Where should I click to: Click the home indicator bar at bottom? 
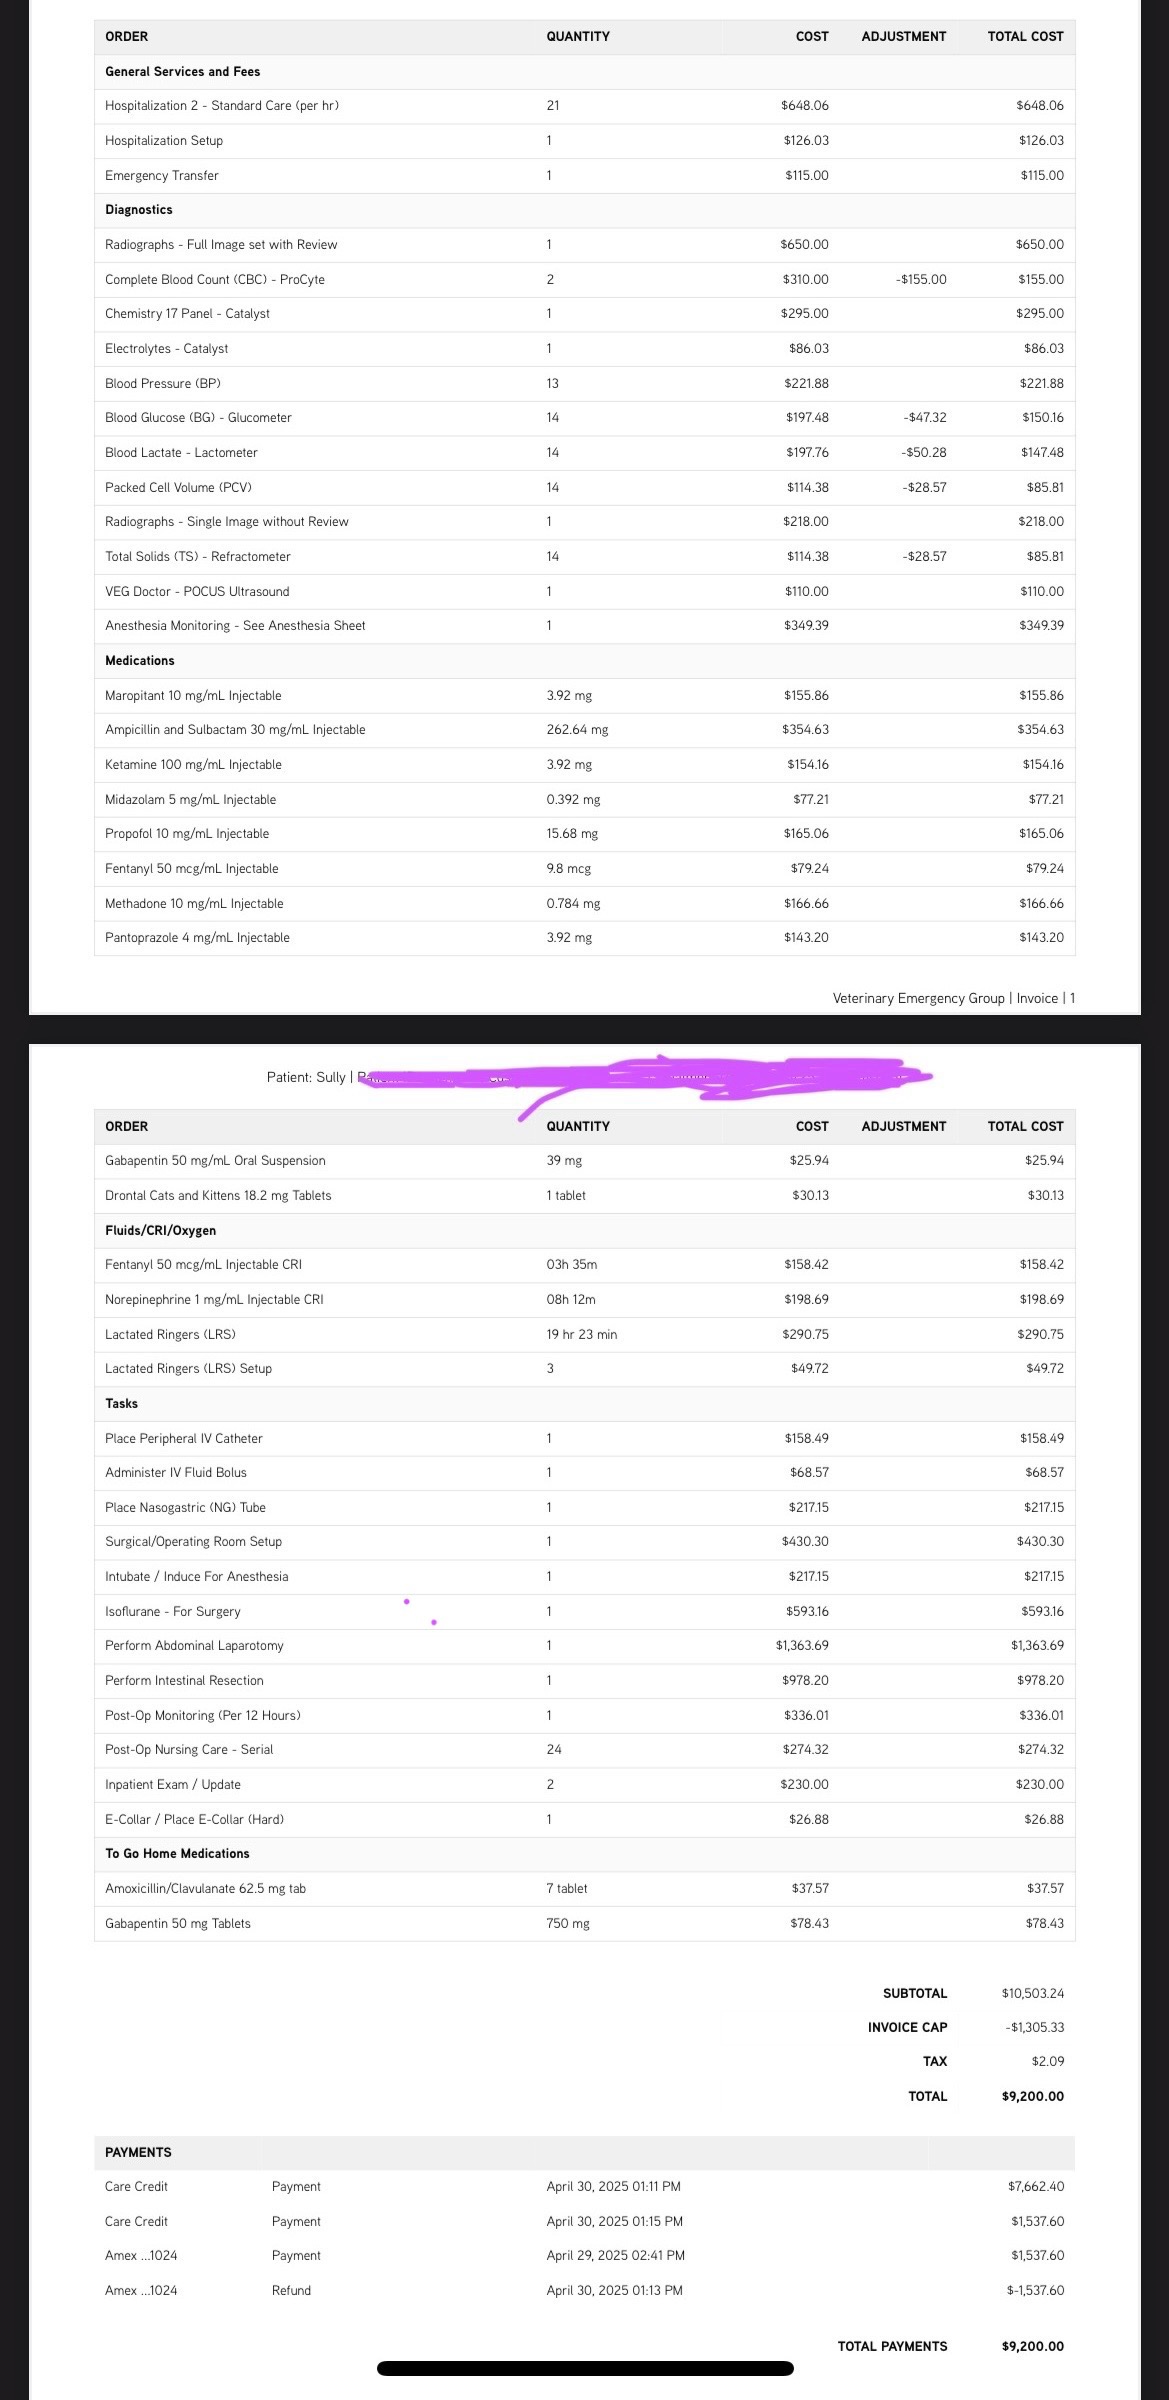click(585, 2368)
